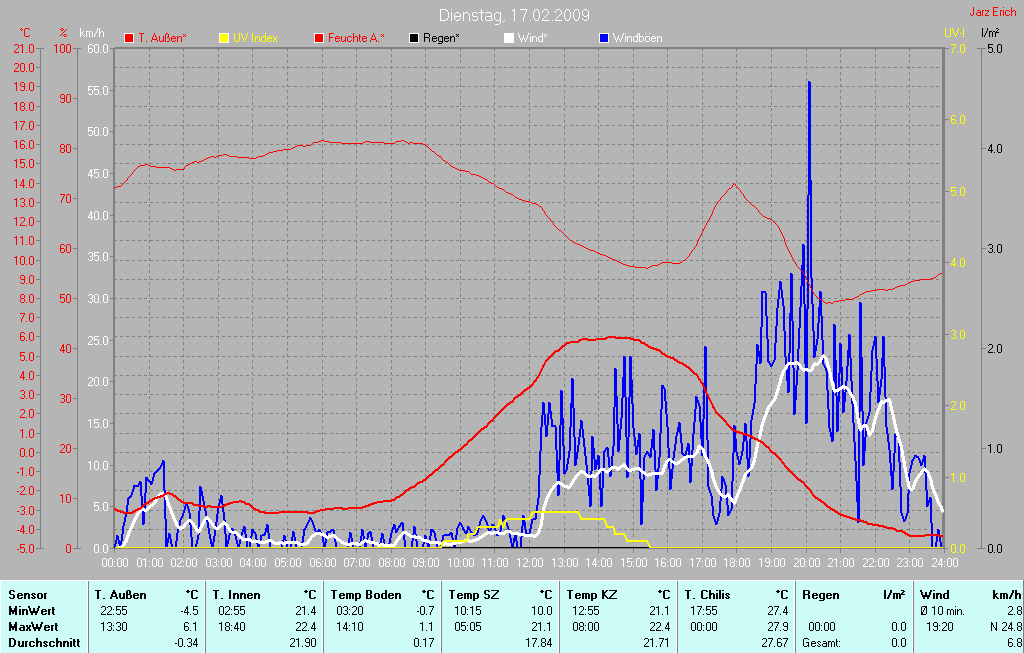Viewport: 1024px width, 653px height.
Task: Click the red T. Außen legend swatch
Action: click(129, 38)
